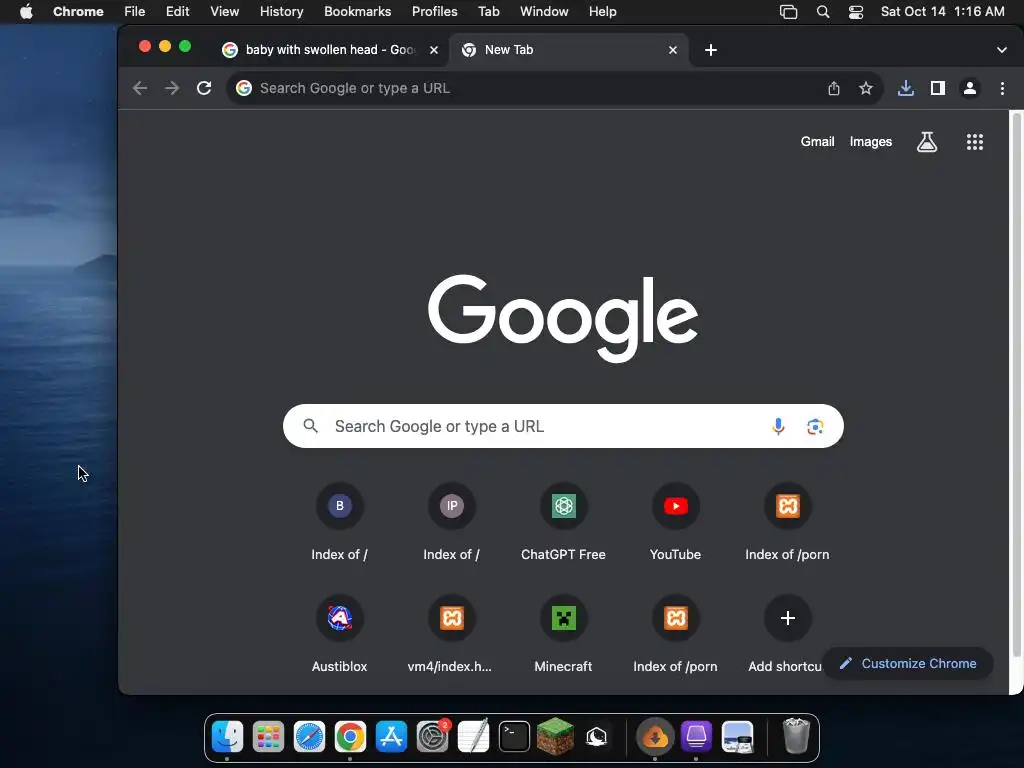Launch Minecraft from the Dock

555,737
